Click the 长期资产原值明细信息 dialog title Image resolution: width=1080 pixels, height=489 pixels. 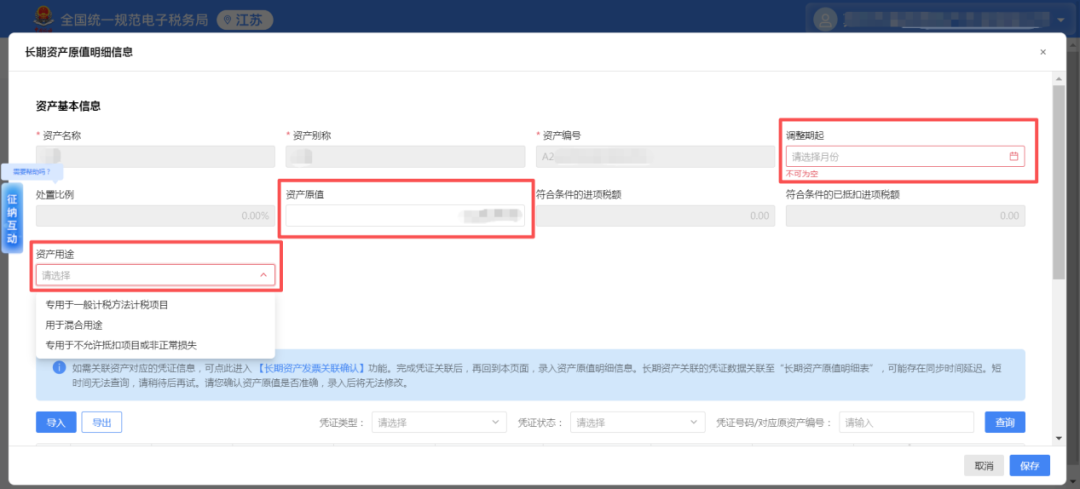click(79, 52)
